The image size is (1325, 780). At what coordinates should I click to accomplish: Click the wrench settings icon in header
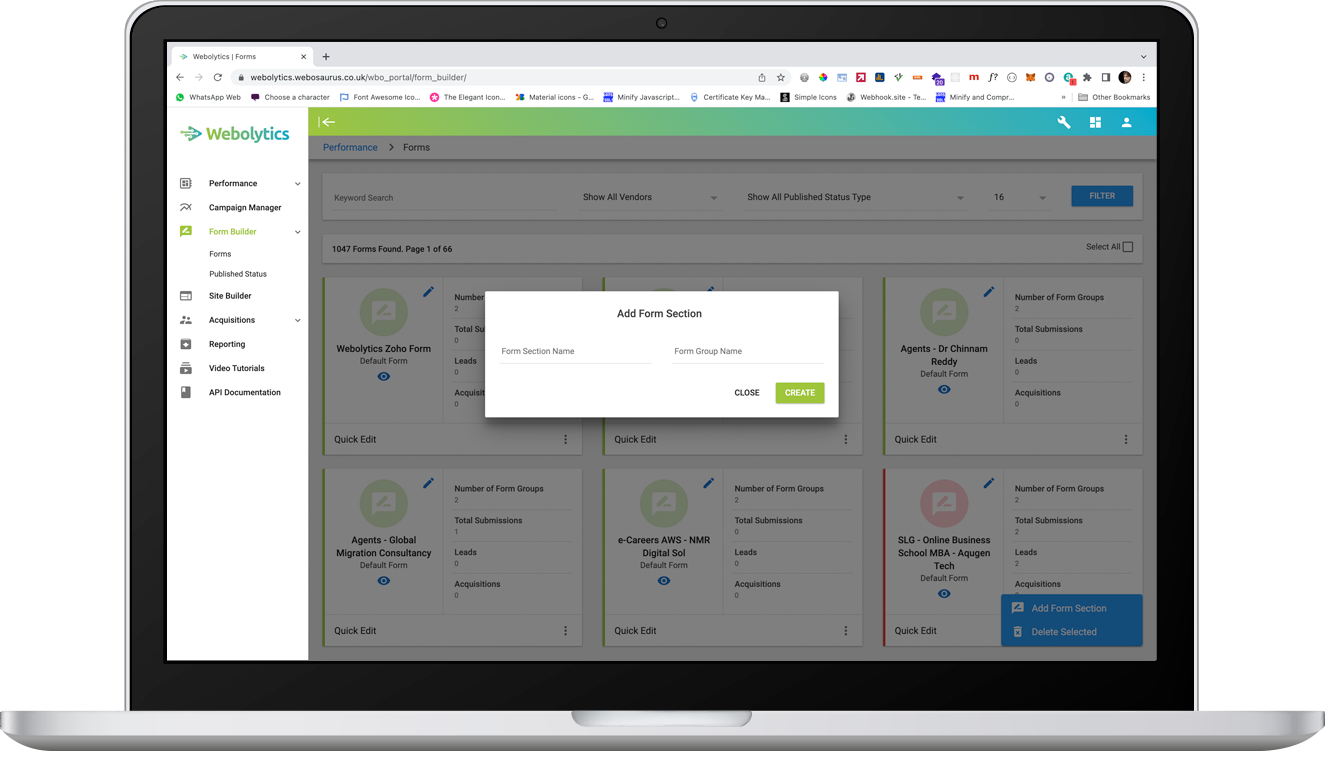tap(1064, 122)
